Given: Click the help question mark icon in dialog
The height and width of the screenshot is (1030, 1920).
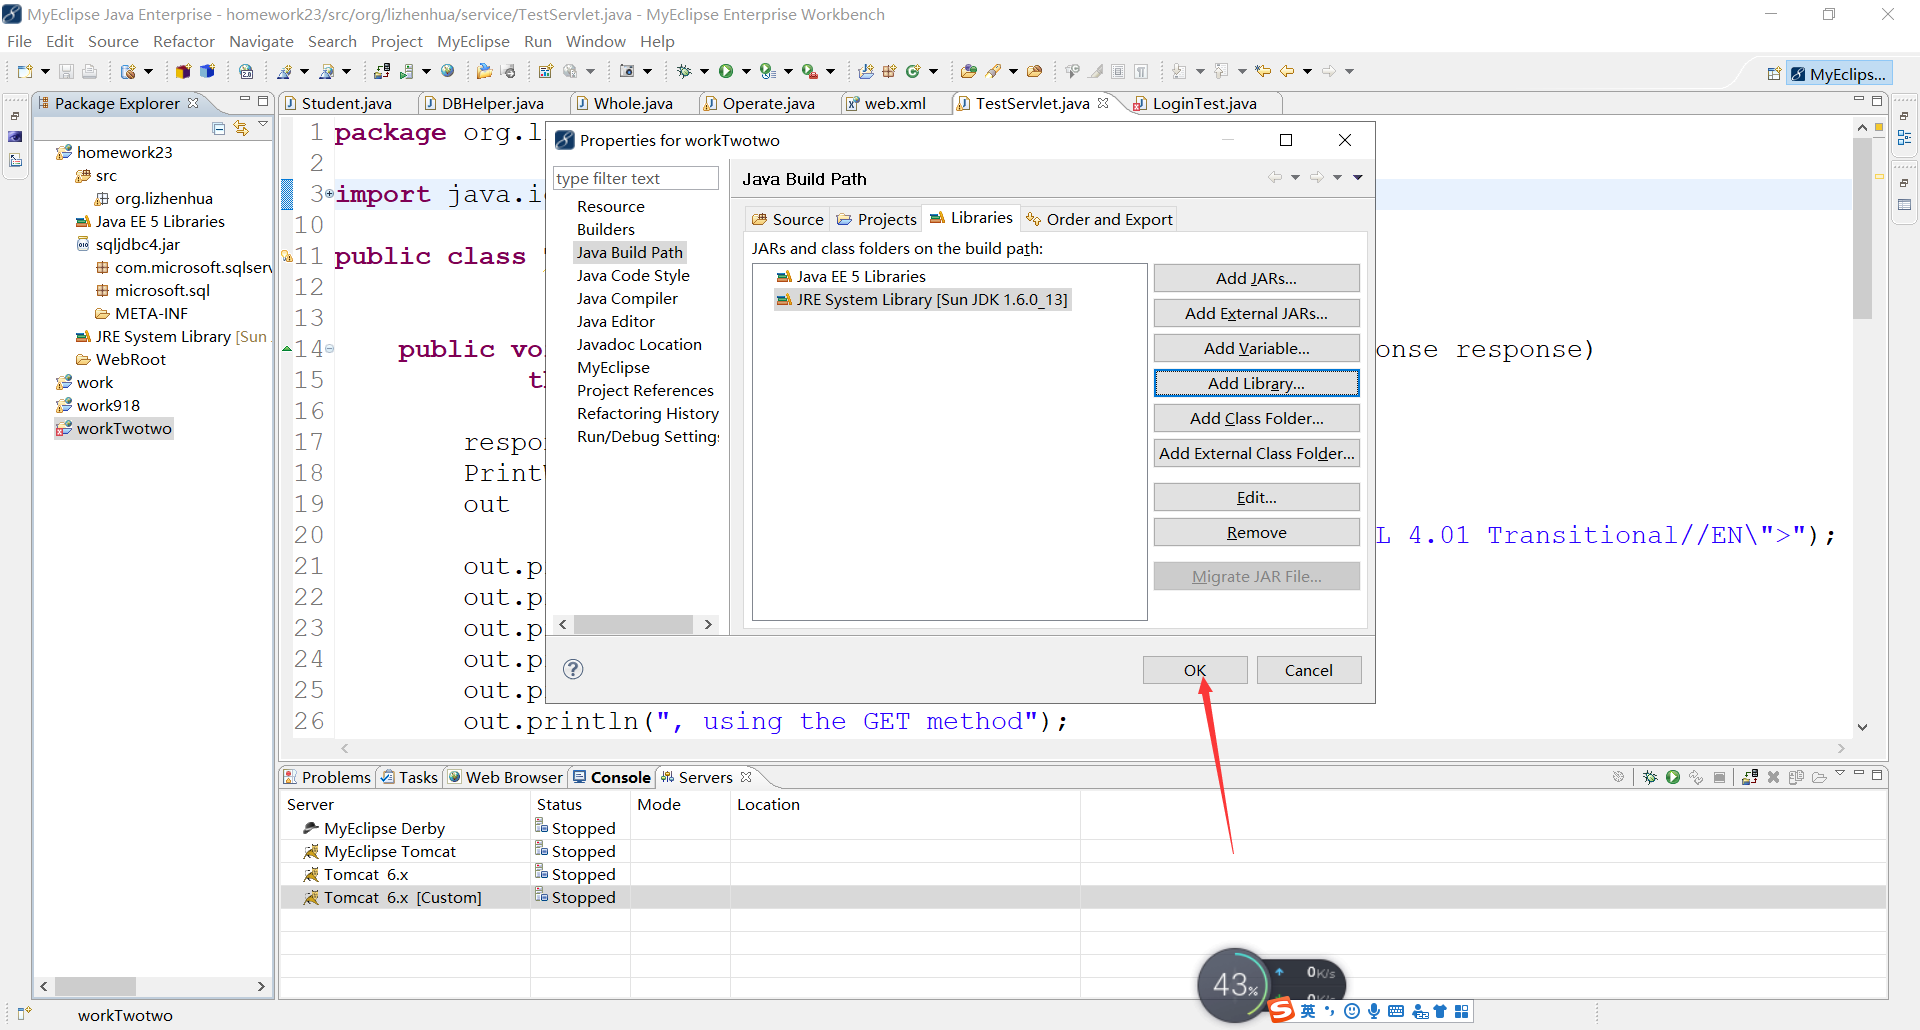Looking at the screenshot, I should (573, 669).
